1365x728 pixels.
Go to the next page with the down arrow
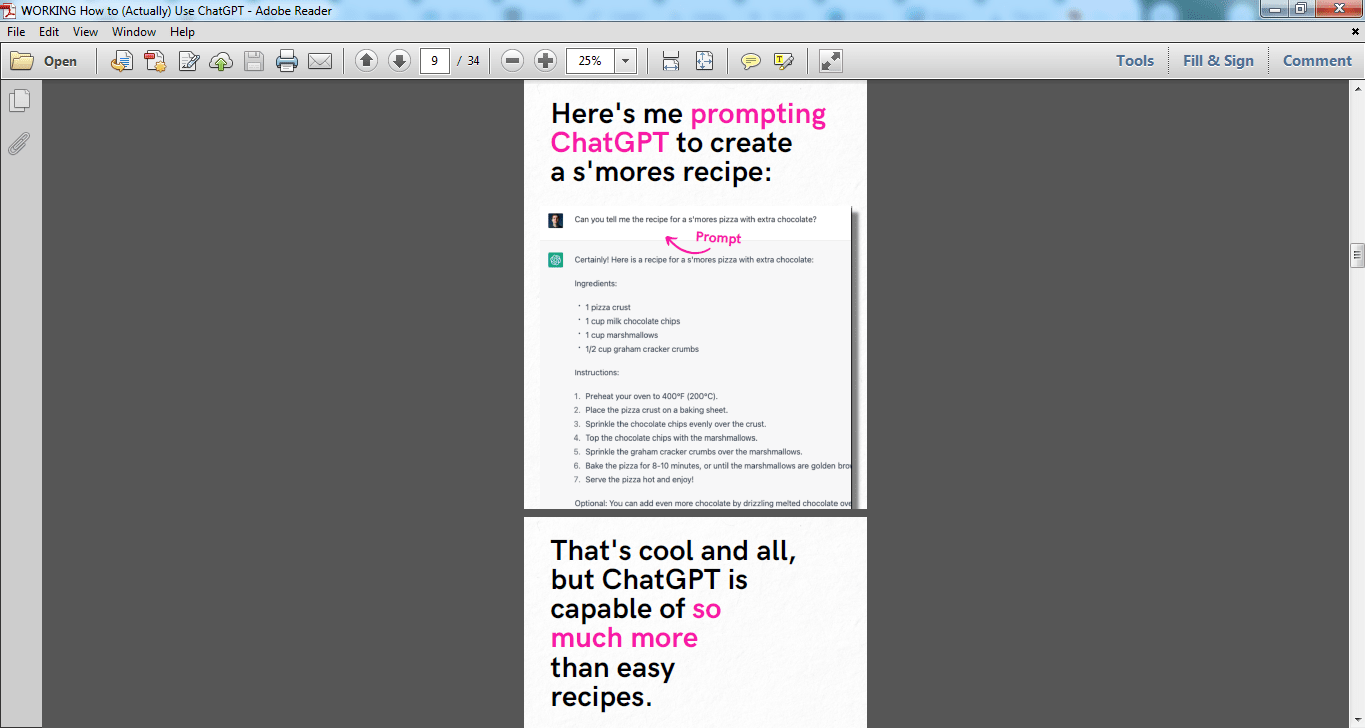pos(399,61)
